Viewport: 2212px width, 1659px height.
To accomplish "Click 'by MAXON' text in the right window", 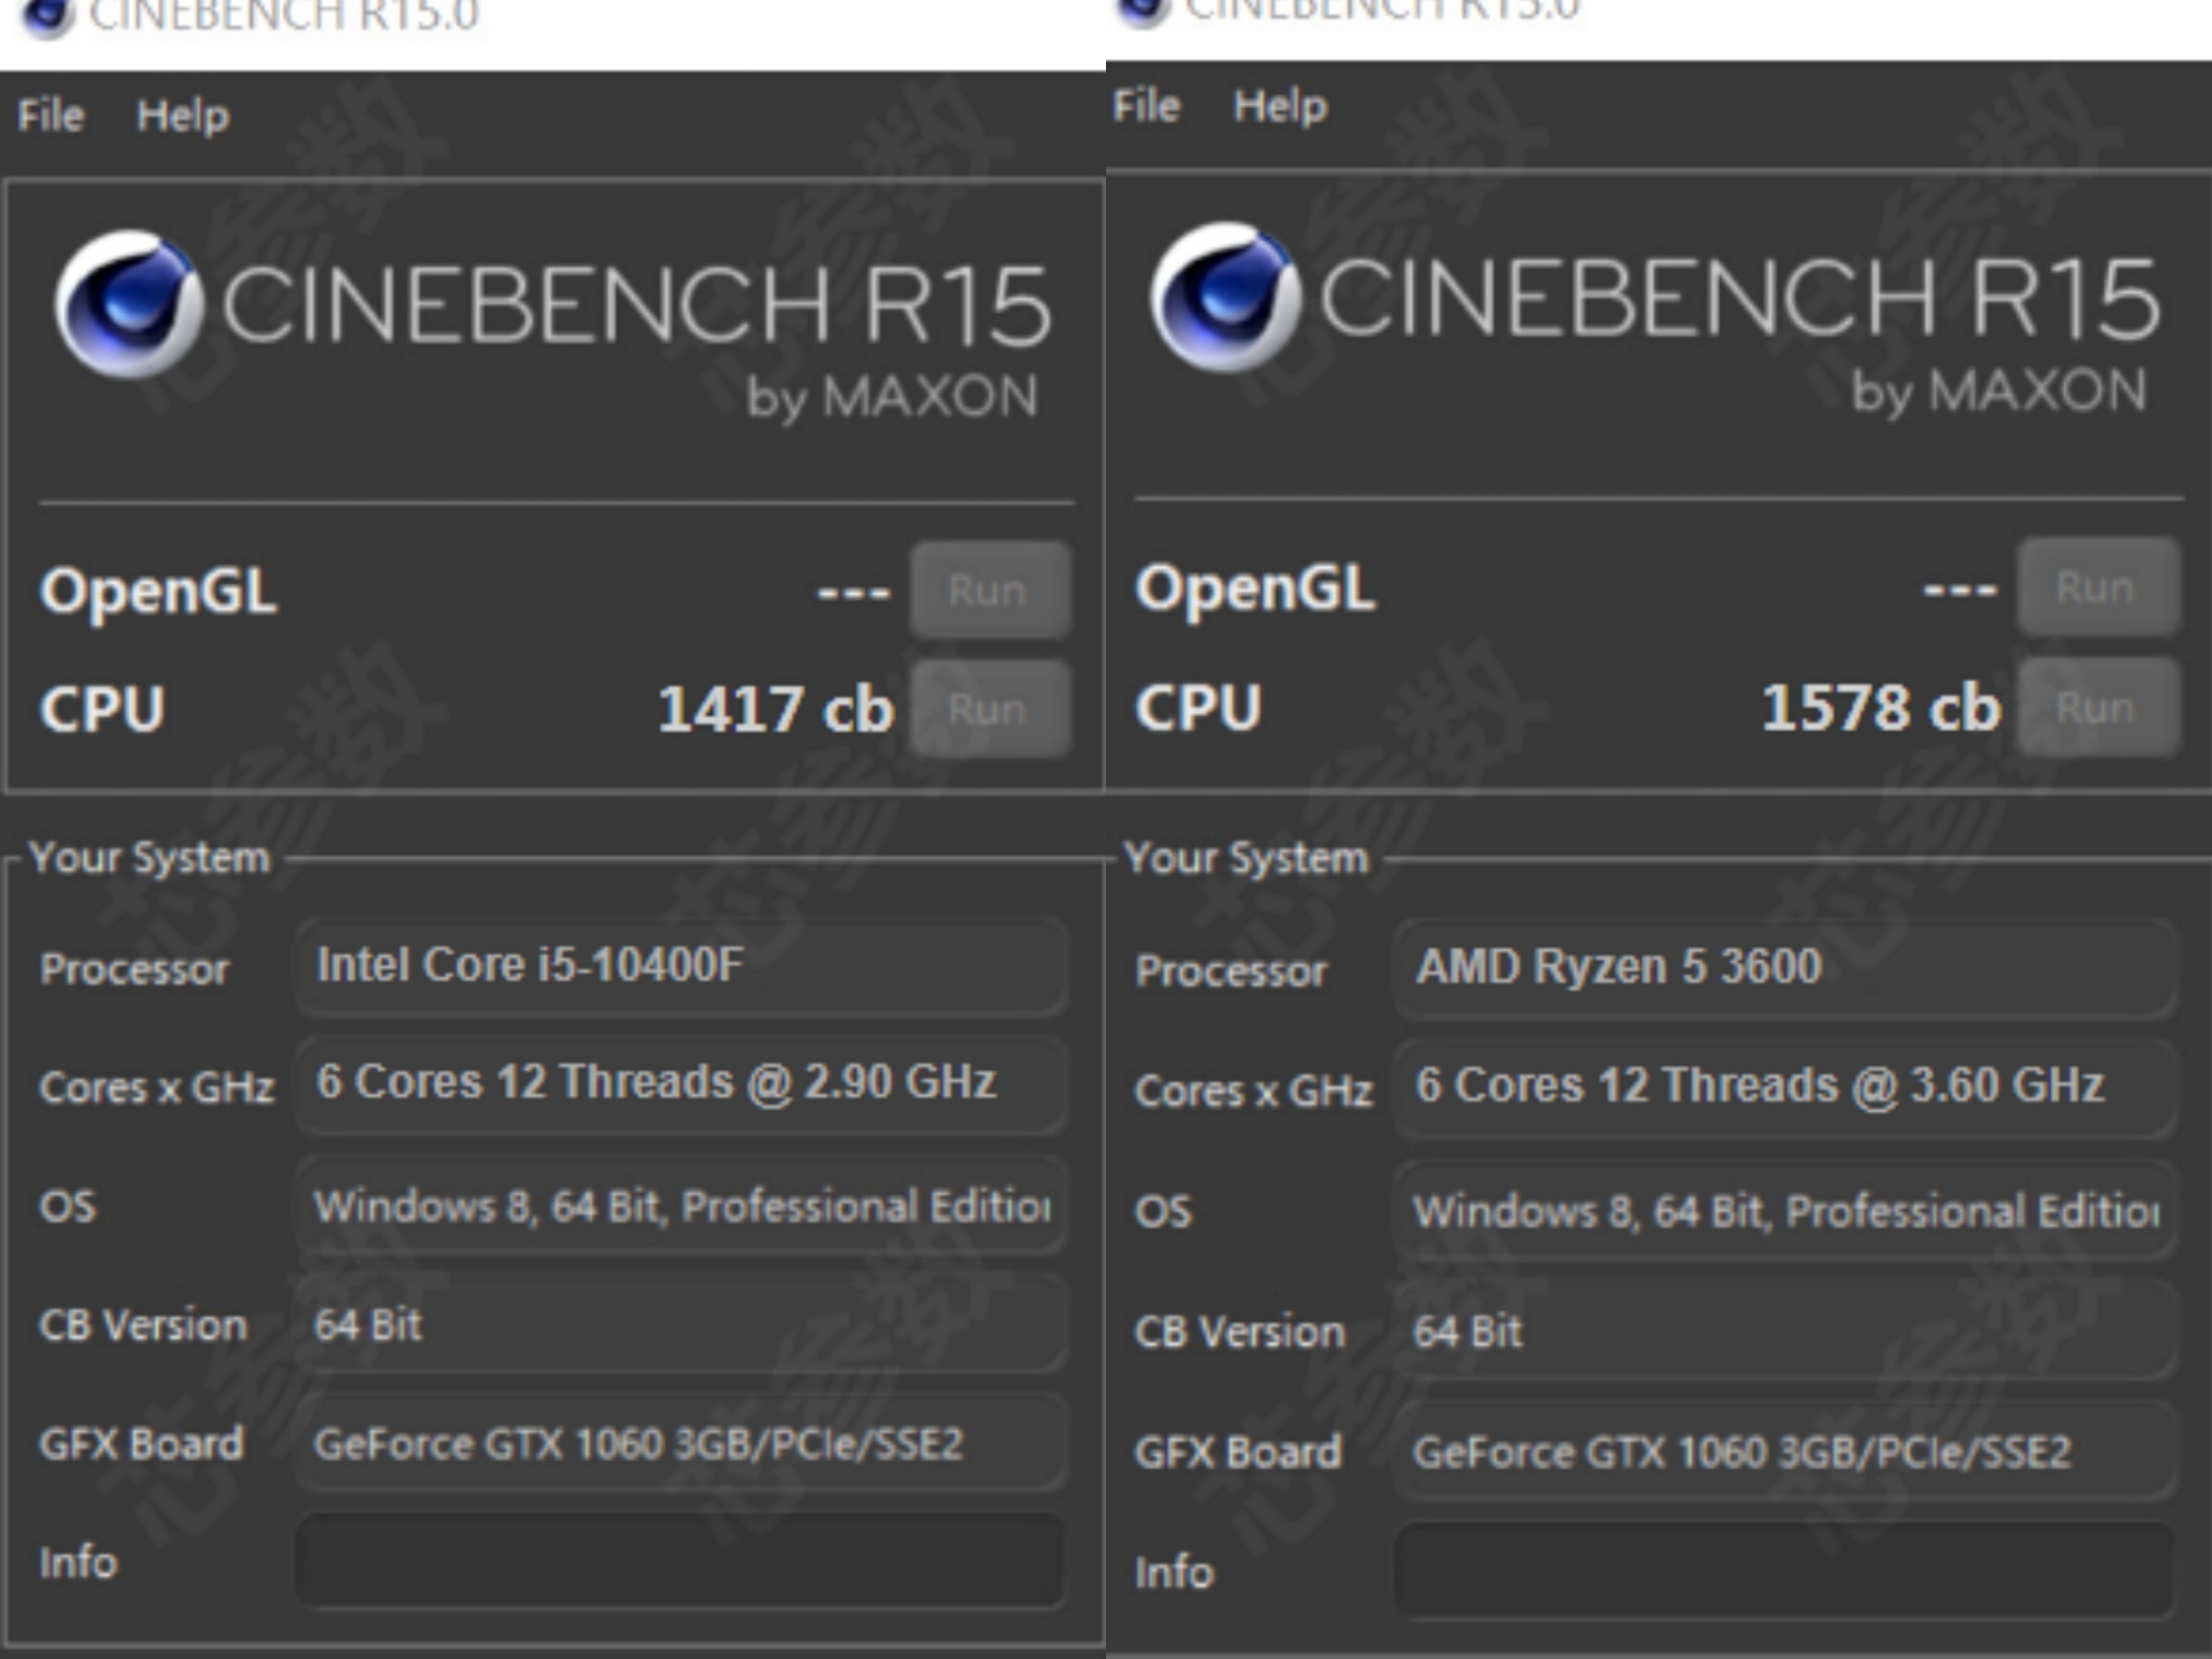I will click(1999, 391).
